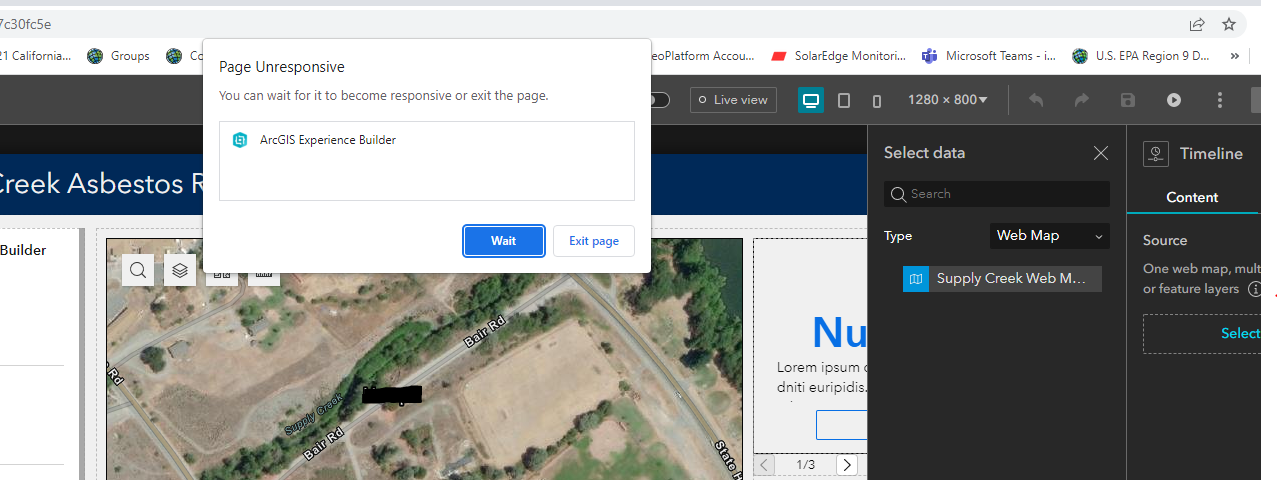Open the Content tab in Timeline panel
The width and height of the screenshot is (1277, 480).
pyautogui.click(x=1192, y=197)
